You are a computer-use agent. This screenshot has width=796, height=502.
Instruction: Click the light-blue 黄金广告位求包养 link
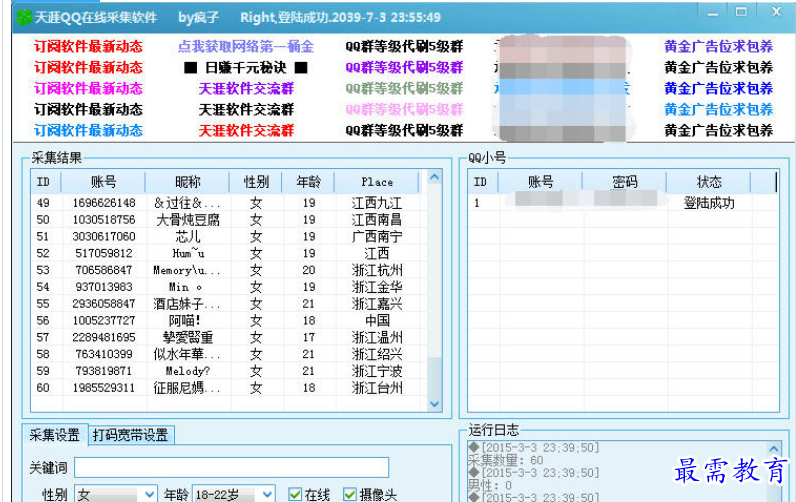click(x=718, y=110)
